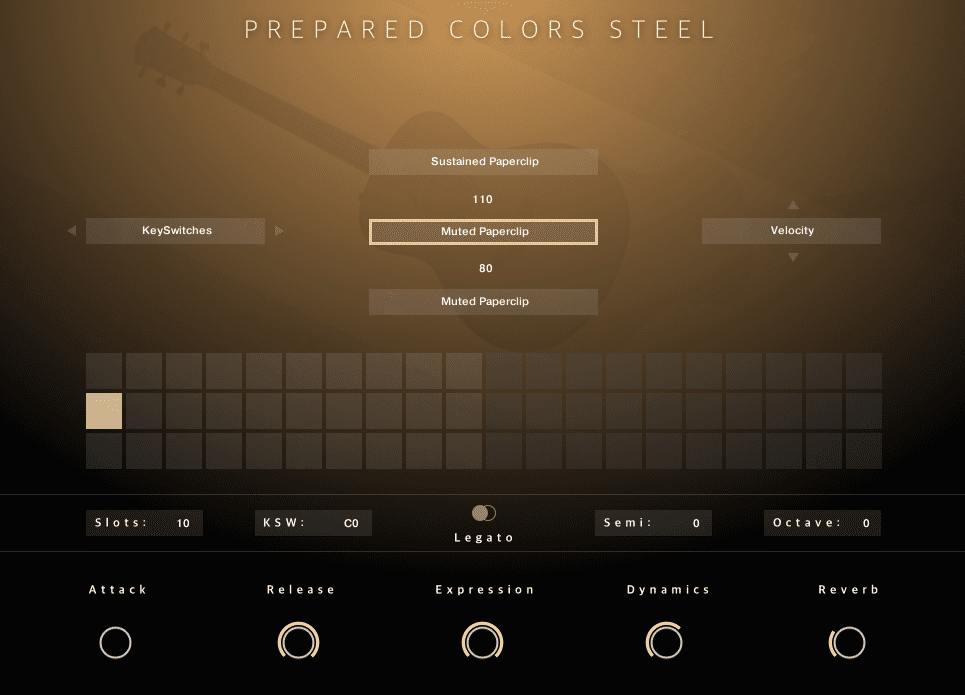Click the velocity value 80
965x695 pixels.
coord(485,268)
